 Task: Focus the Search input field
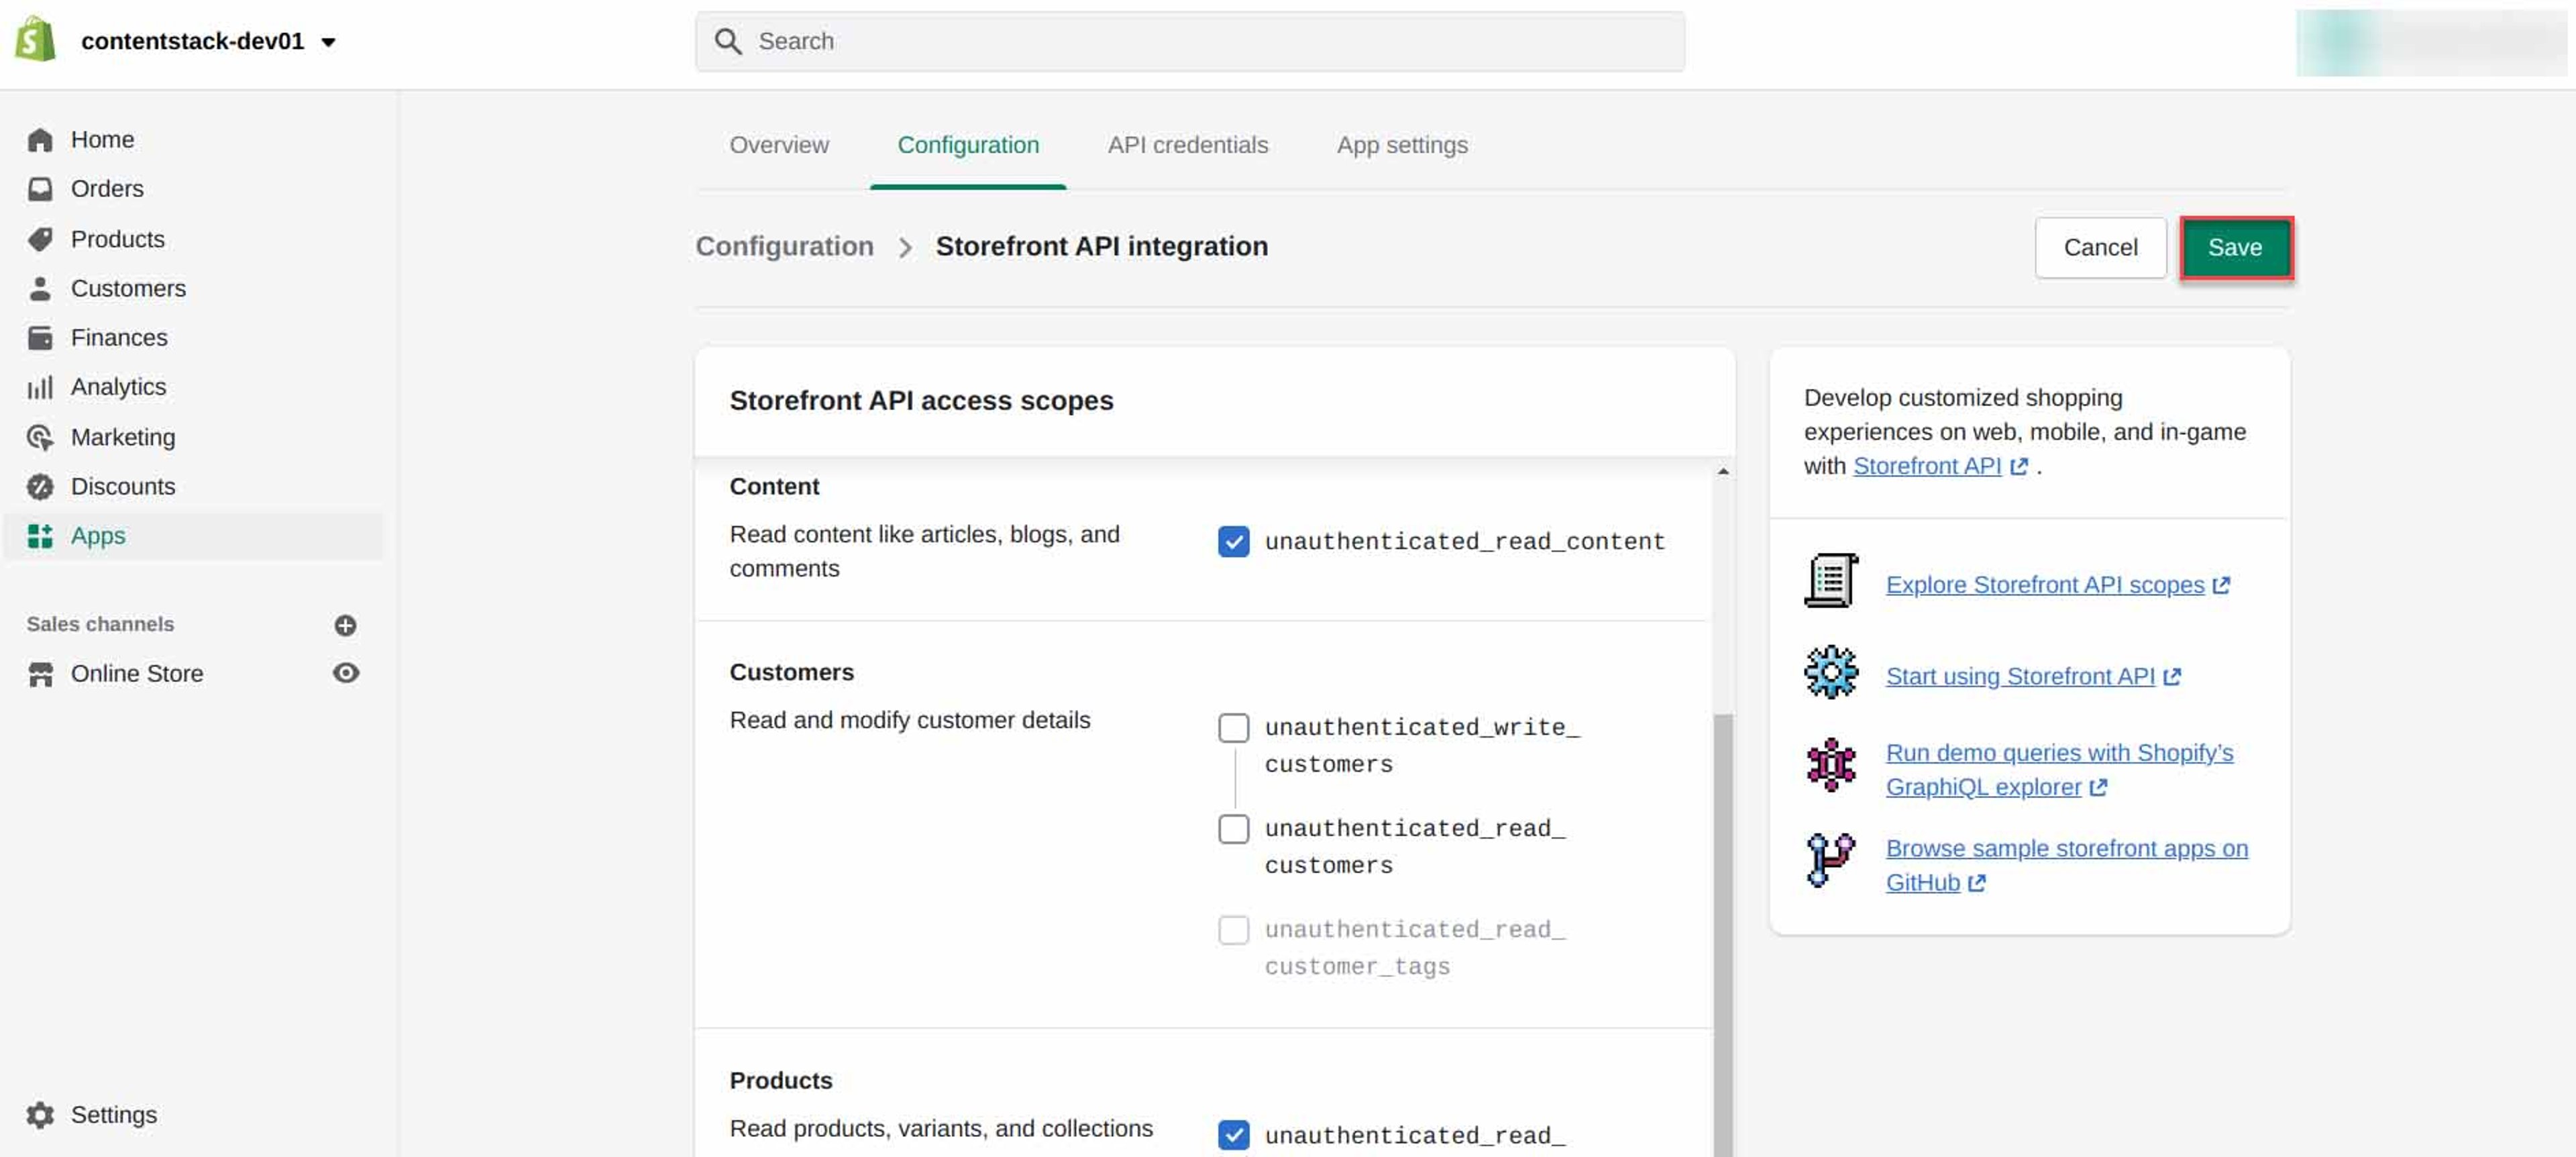click(1189, 41)
